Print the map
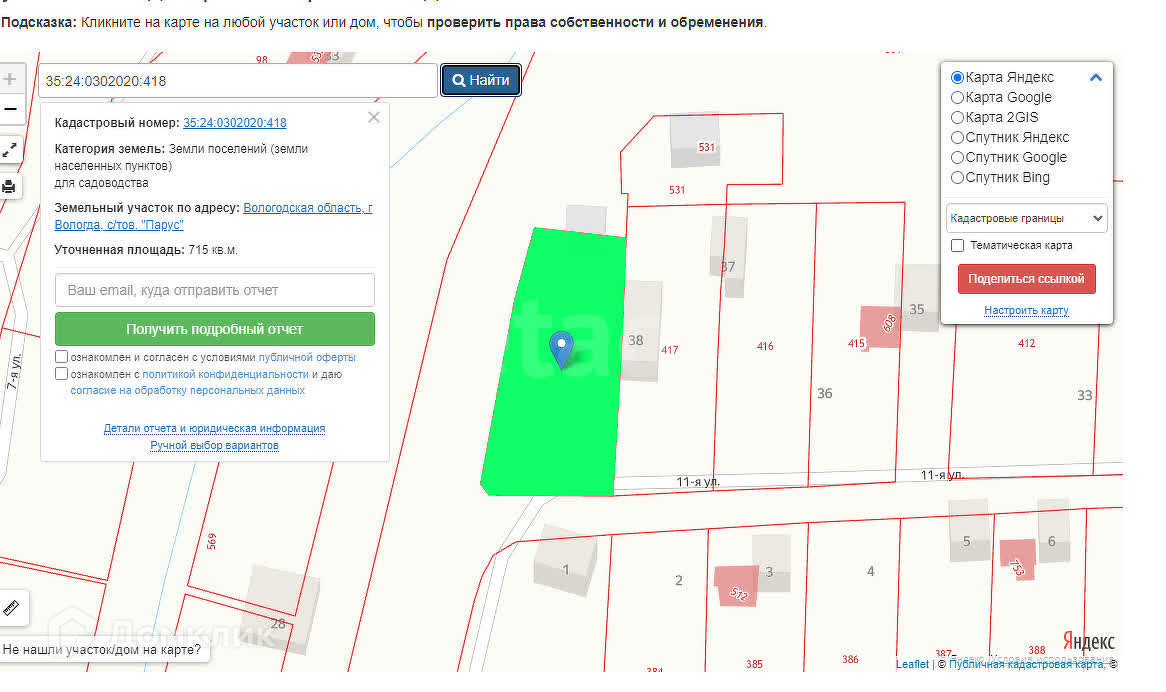This screenshot has height=692, width=1166. [x=10, y=187]
